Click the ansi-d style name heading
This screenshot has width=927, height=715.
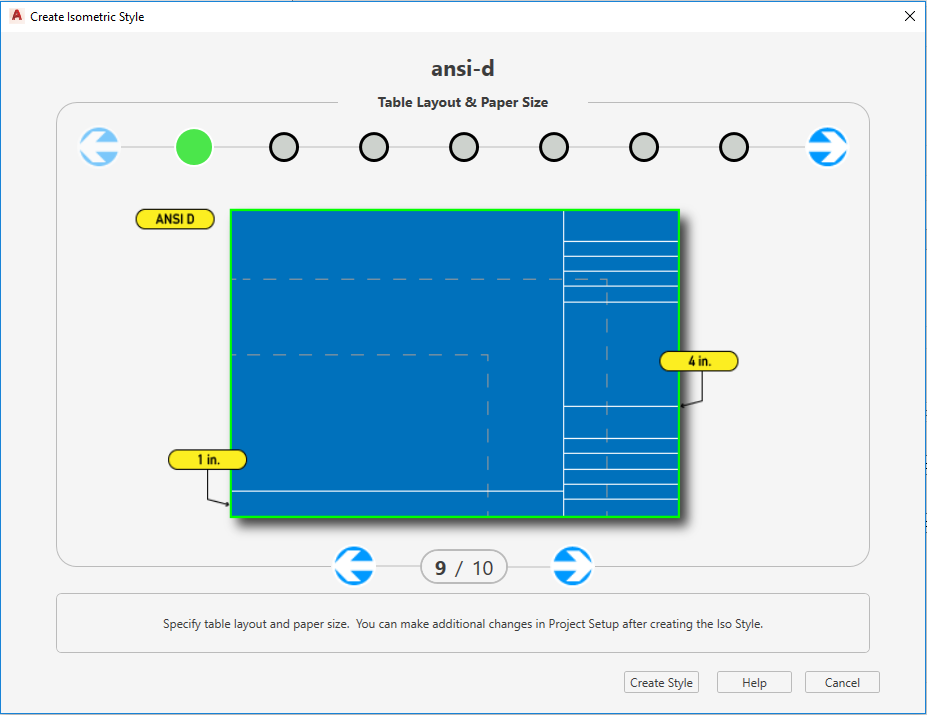tap(463, 69)
